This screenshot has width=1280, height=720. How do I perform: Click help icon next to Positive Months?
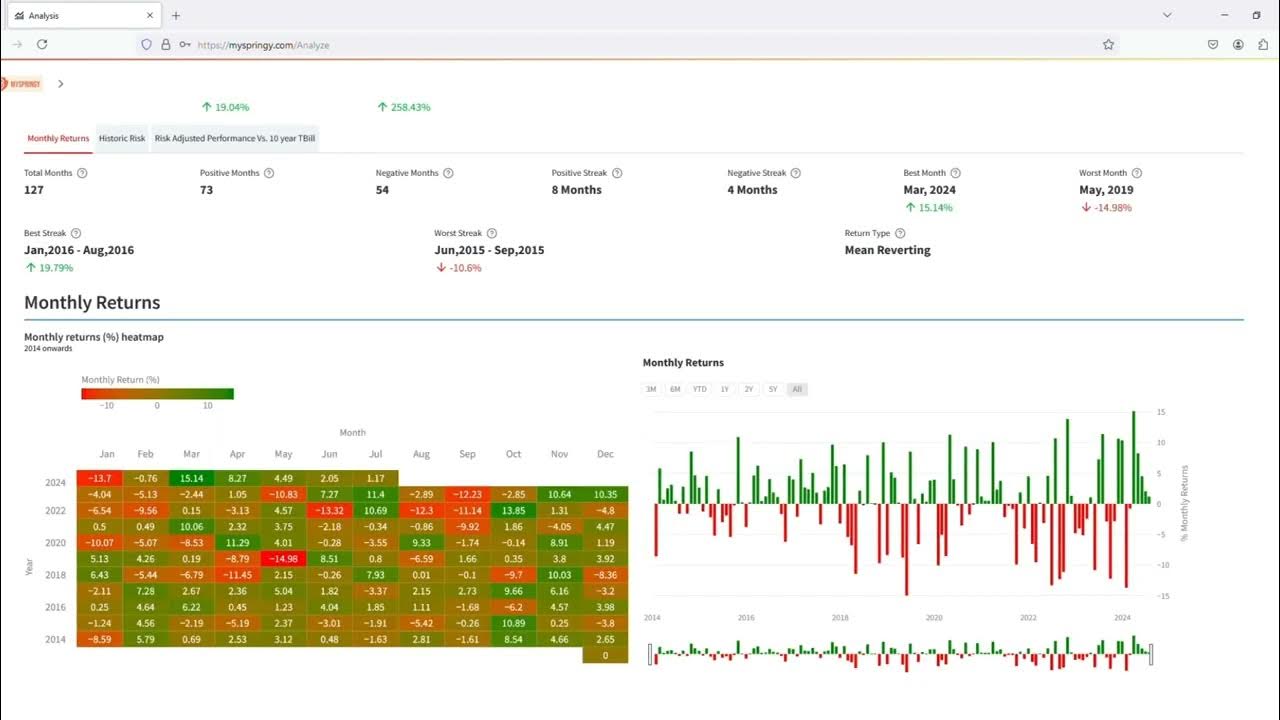pos(269,173)
